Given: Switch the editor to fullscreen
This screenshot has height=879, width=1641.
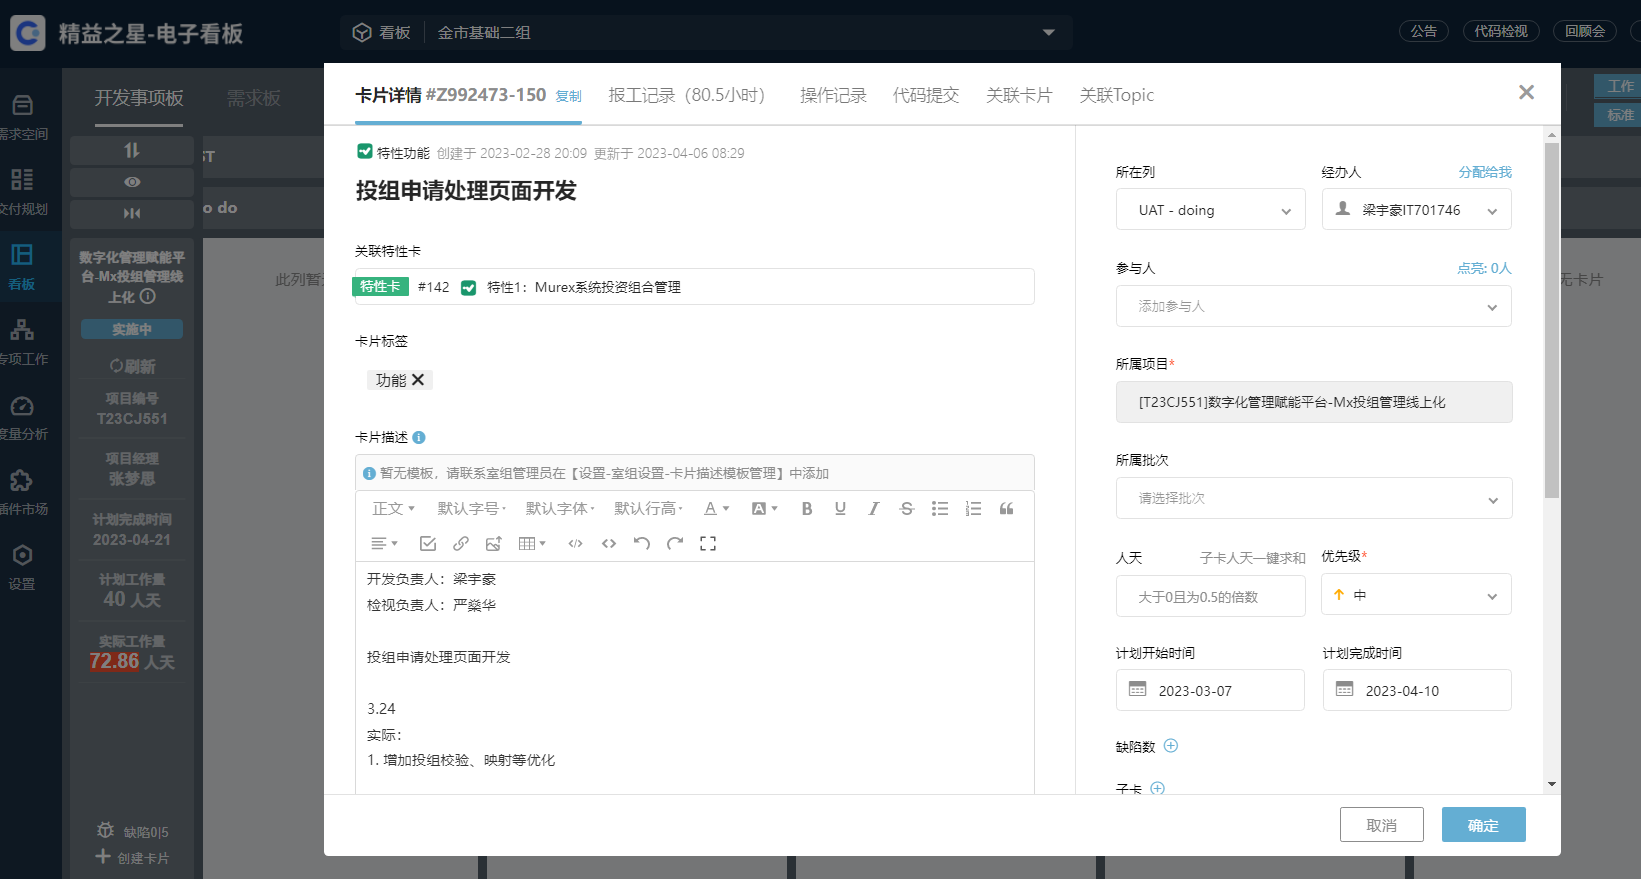Looking at the screenshot, I should click(708, 544).
